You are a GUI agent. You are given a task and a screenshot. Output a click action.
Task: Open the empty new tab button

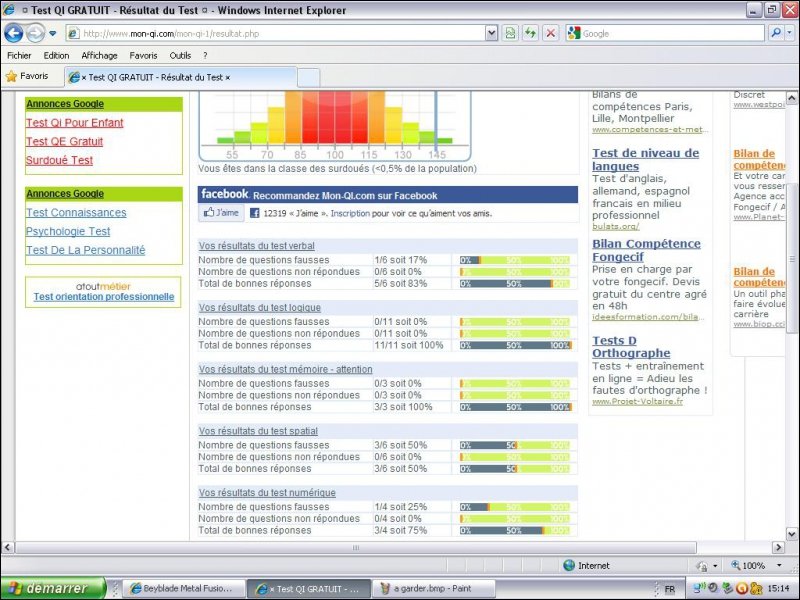tap(309, 77)
